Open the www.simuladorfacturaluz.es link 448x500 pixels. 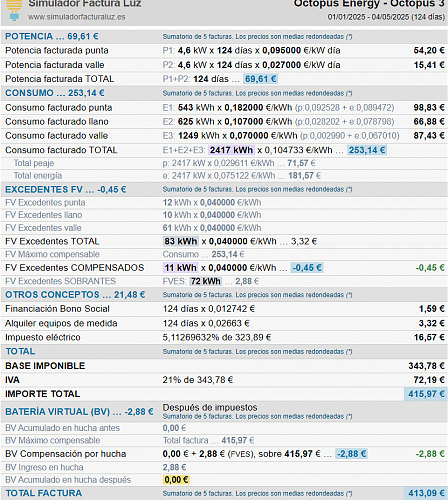(77, 17)
